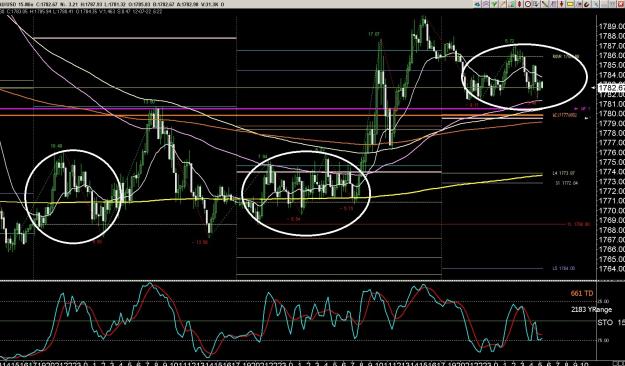Click the green bottle-shaped toolbar icon

coord(511,4)
